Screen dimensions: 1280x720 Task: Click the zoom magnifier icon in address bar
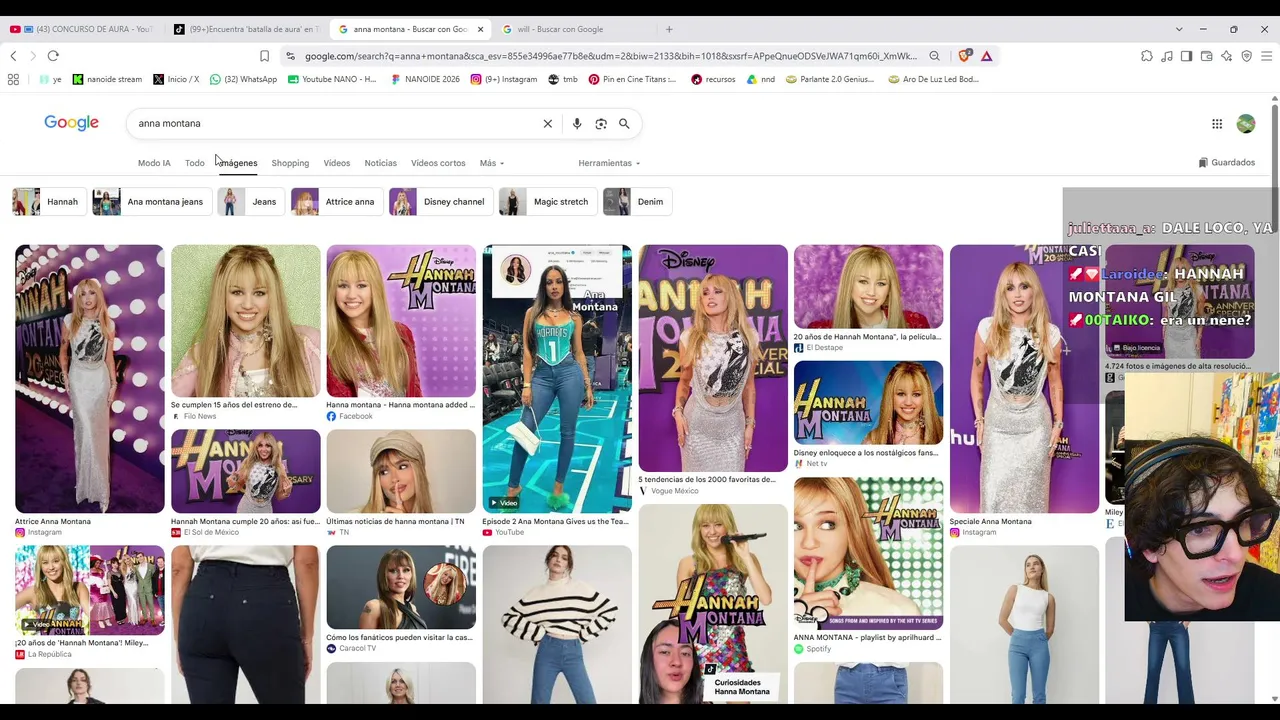pyautogui.click(x=934, y=56)
